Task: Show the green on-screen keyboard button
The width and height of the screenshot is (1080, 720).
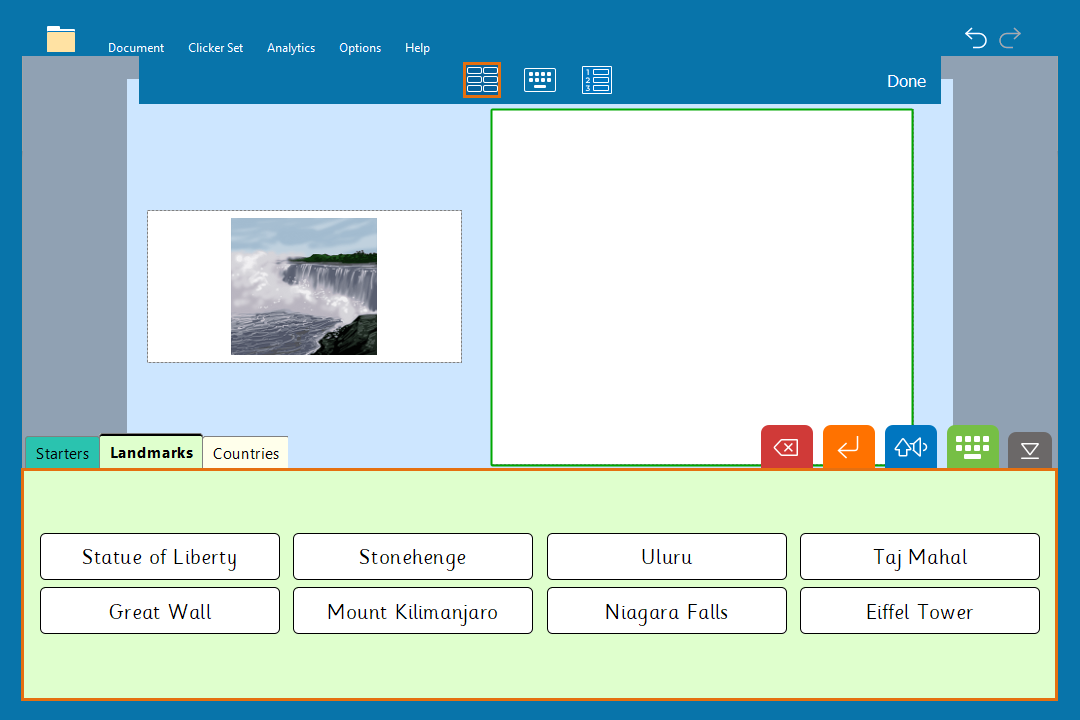Action: coord(972,446)
